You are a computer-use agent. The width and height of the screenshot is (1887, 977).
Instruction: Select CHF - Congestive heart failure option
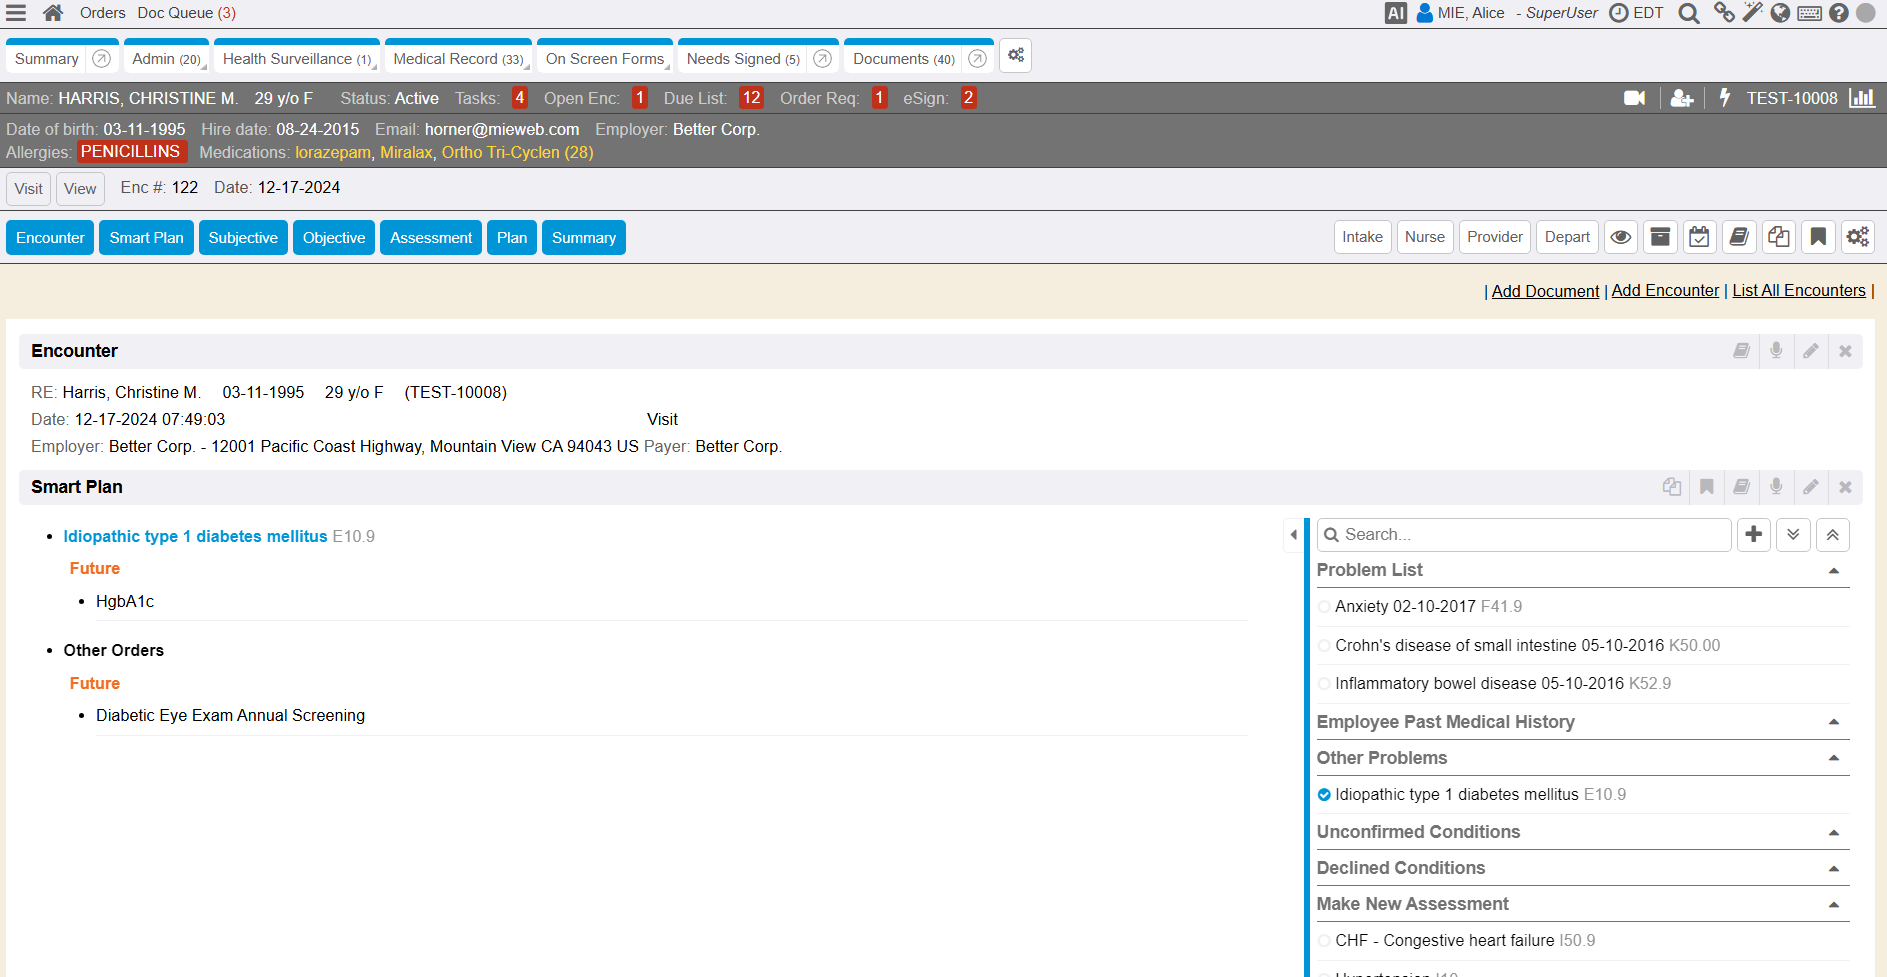(1324, 941)
